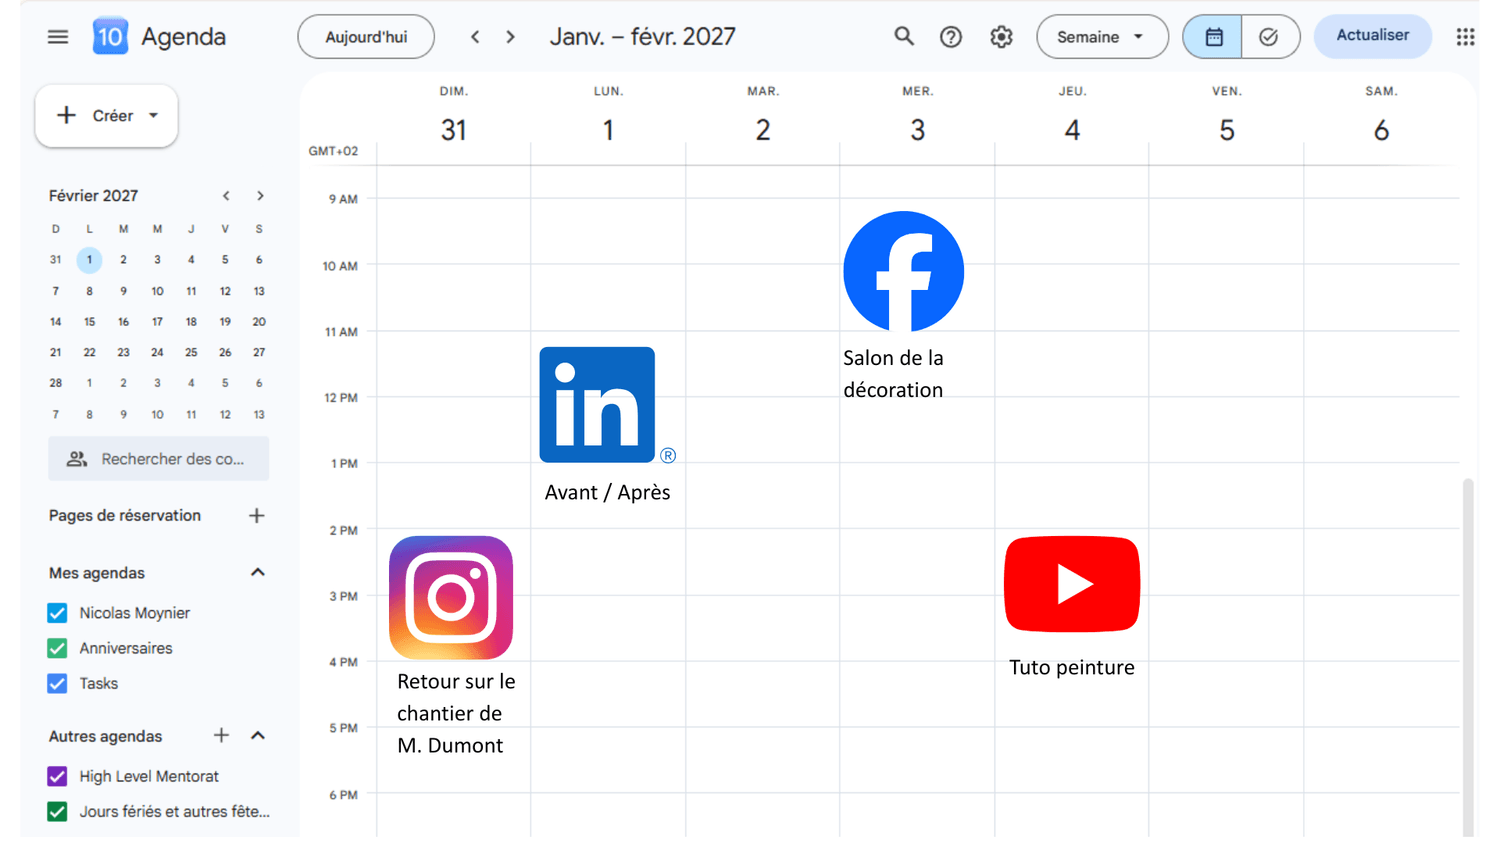Viewport: 1500px width, 844px height.
Task: Click the Février 2027 mini calendar title
Action: [93, 196]
